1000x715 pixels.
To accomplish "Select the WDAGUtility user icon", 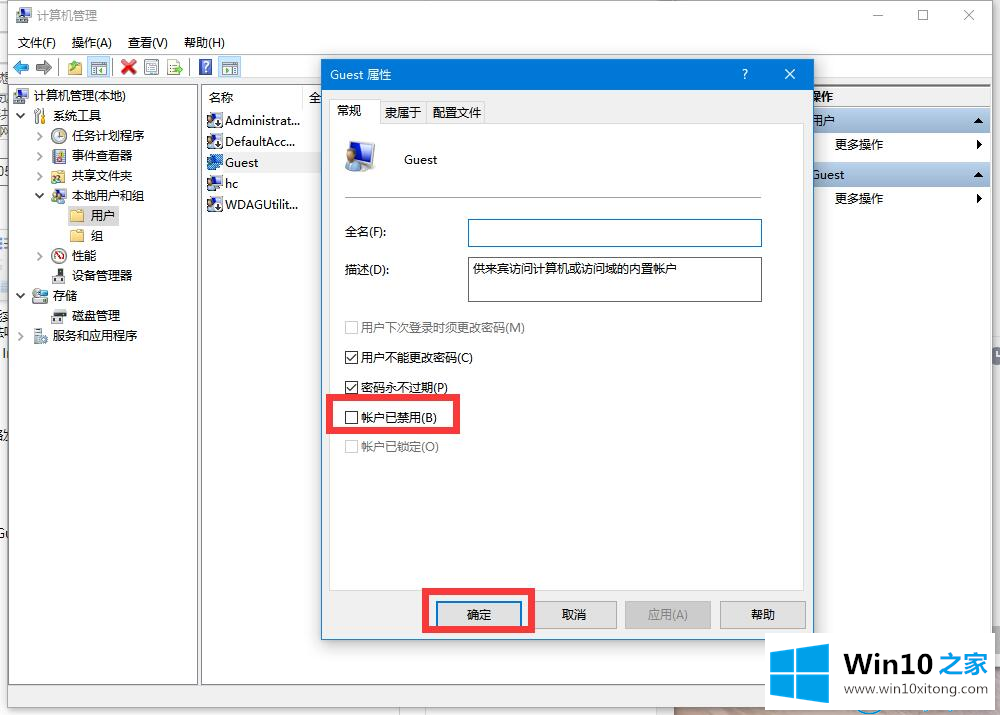I will [x=214, y=204].
